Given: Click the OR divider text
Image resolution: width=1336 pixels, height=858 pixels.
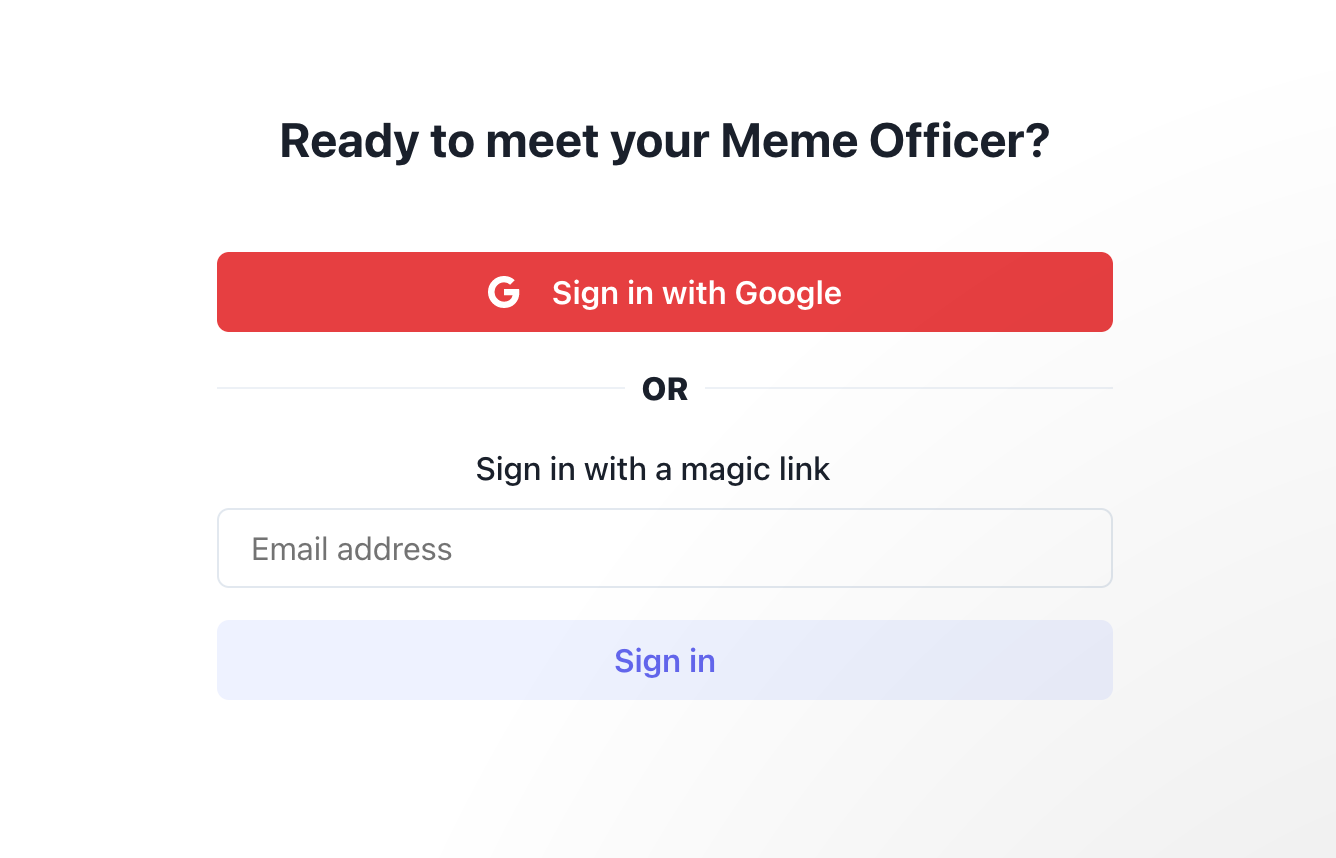Looking at the screenshot, I should [x=665, y=389].
